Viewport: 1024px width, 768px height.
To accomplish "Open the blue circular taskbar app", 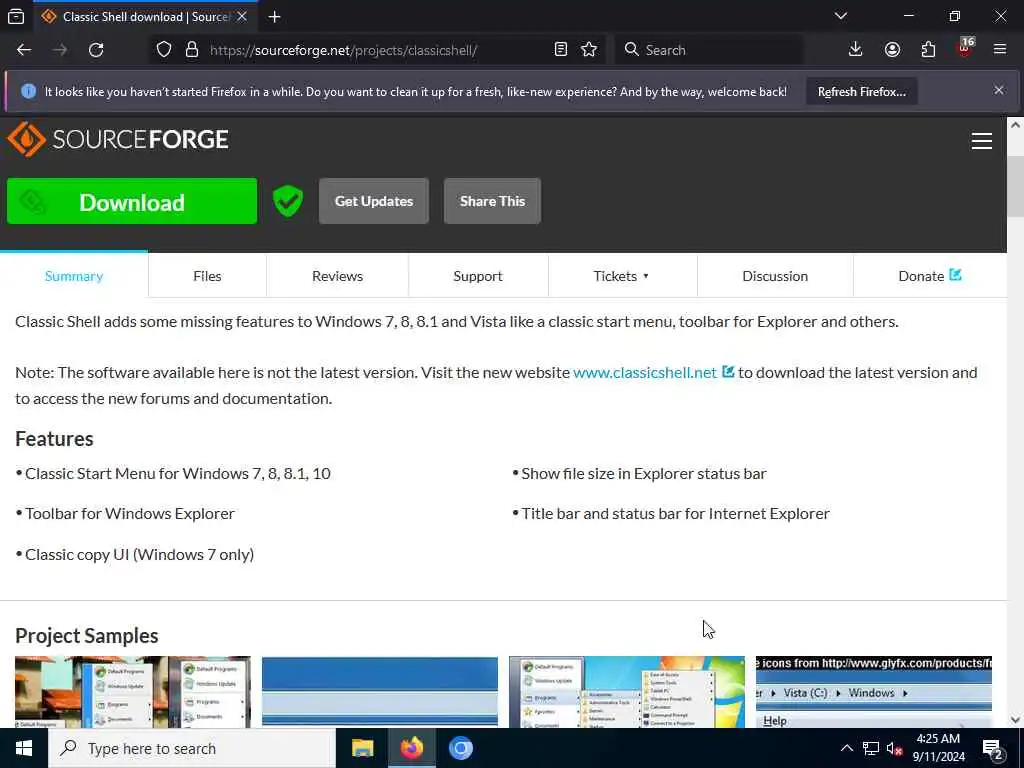I will click(460, 748).
